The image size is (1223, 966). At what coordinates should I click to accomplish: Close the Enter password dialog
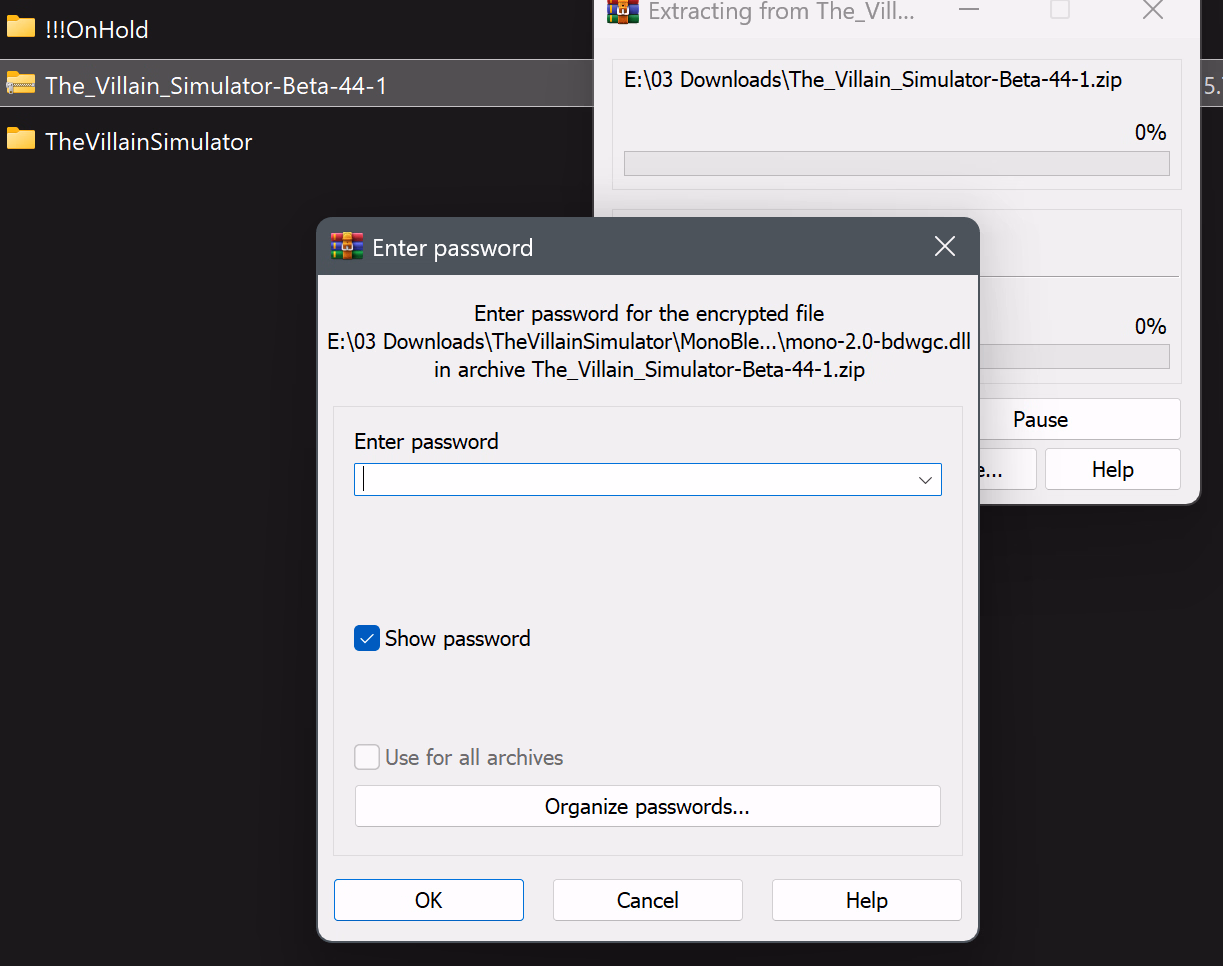944,247
